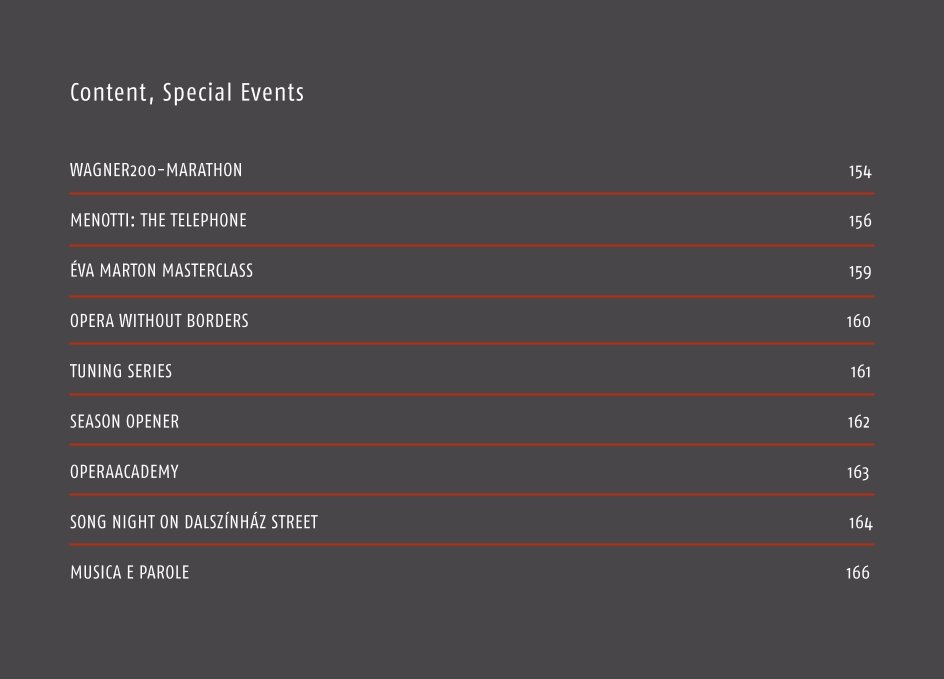
Task: Open the TUNING SERIES entry
Action: pos(121,371)
